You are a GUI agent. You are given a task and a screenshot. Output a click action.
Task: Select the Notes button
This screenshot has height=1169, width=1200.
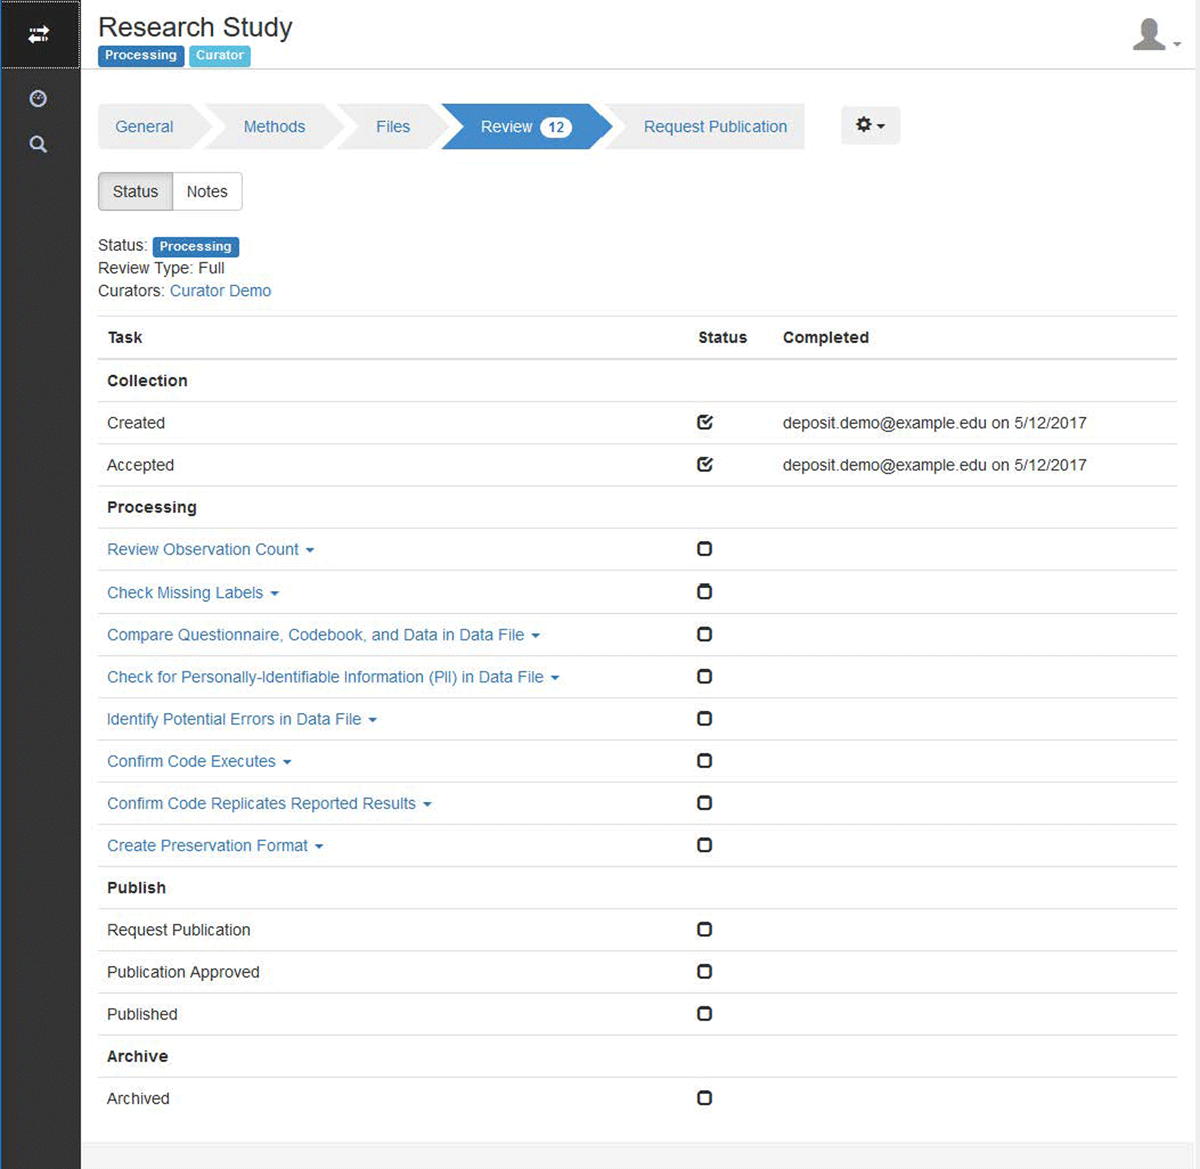pyautogui.click(x=207, y=192)
